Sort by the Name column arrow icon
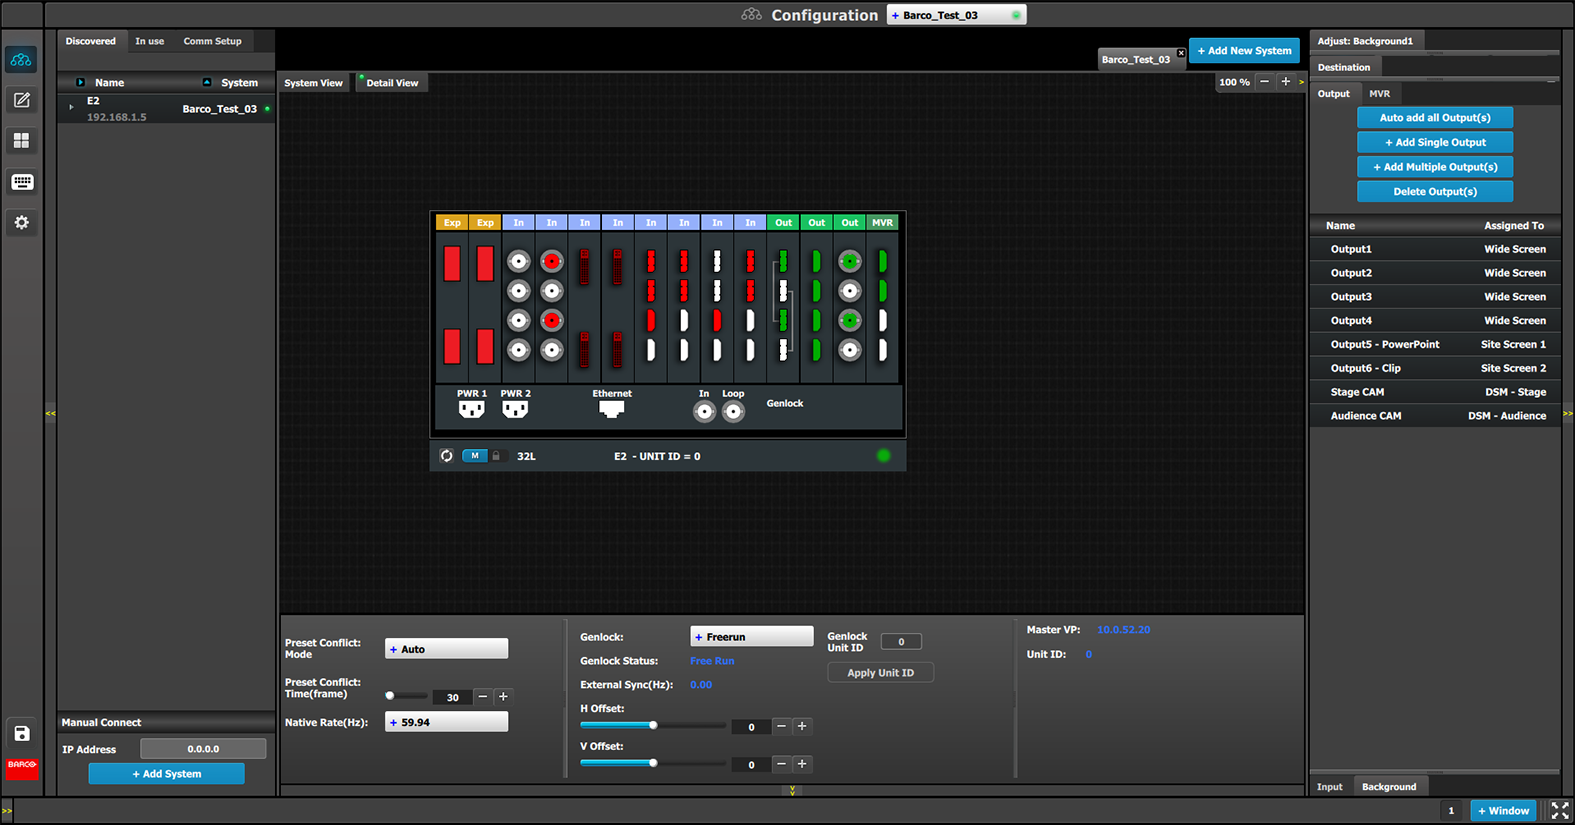 (x=81, y=82)
